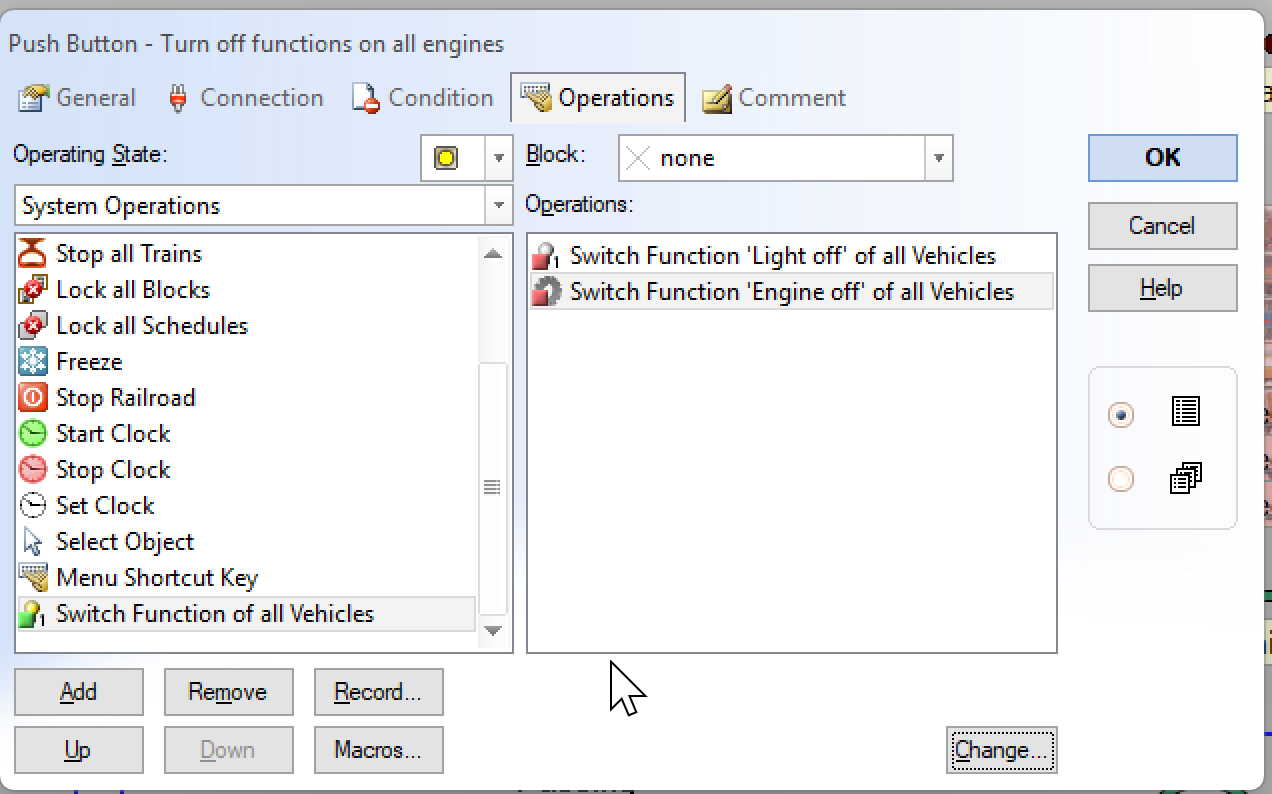Select 'Light off' operation in Operations list

(782, 256)
